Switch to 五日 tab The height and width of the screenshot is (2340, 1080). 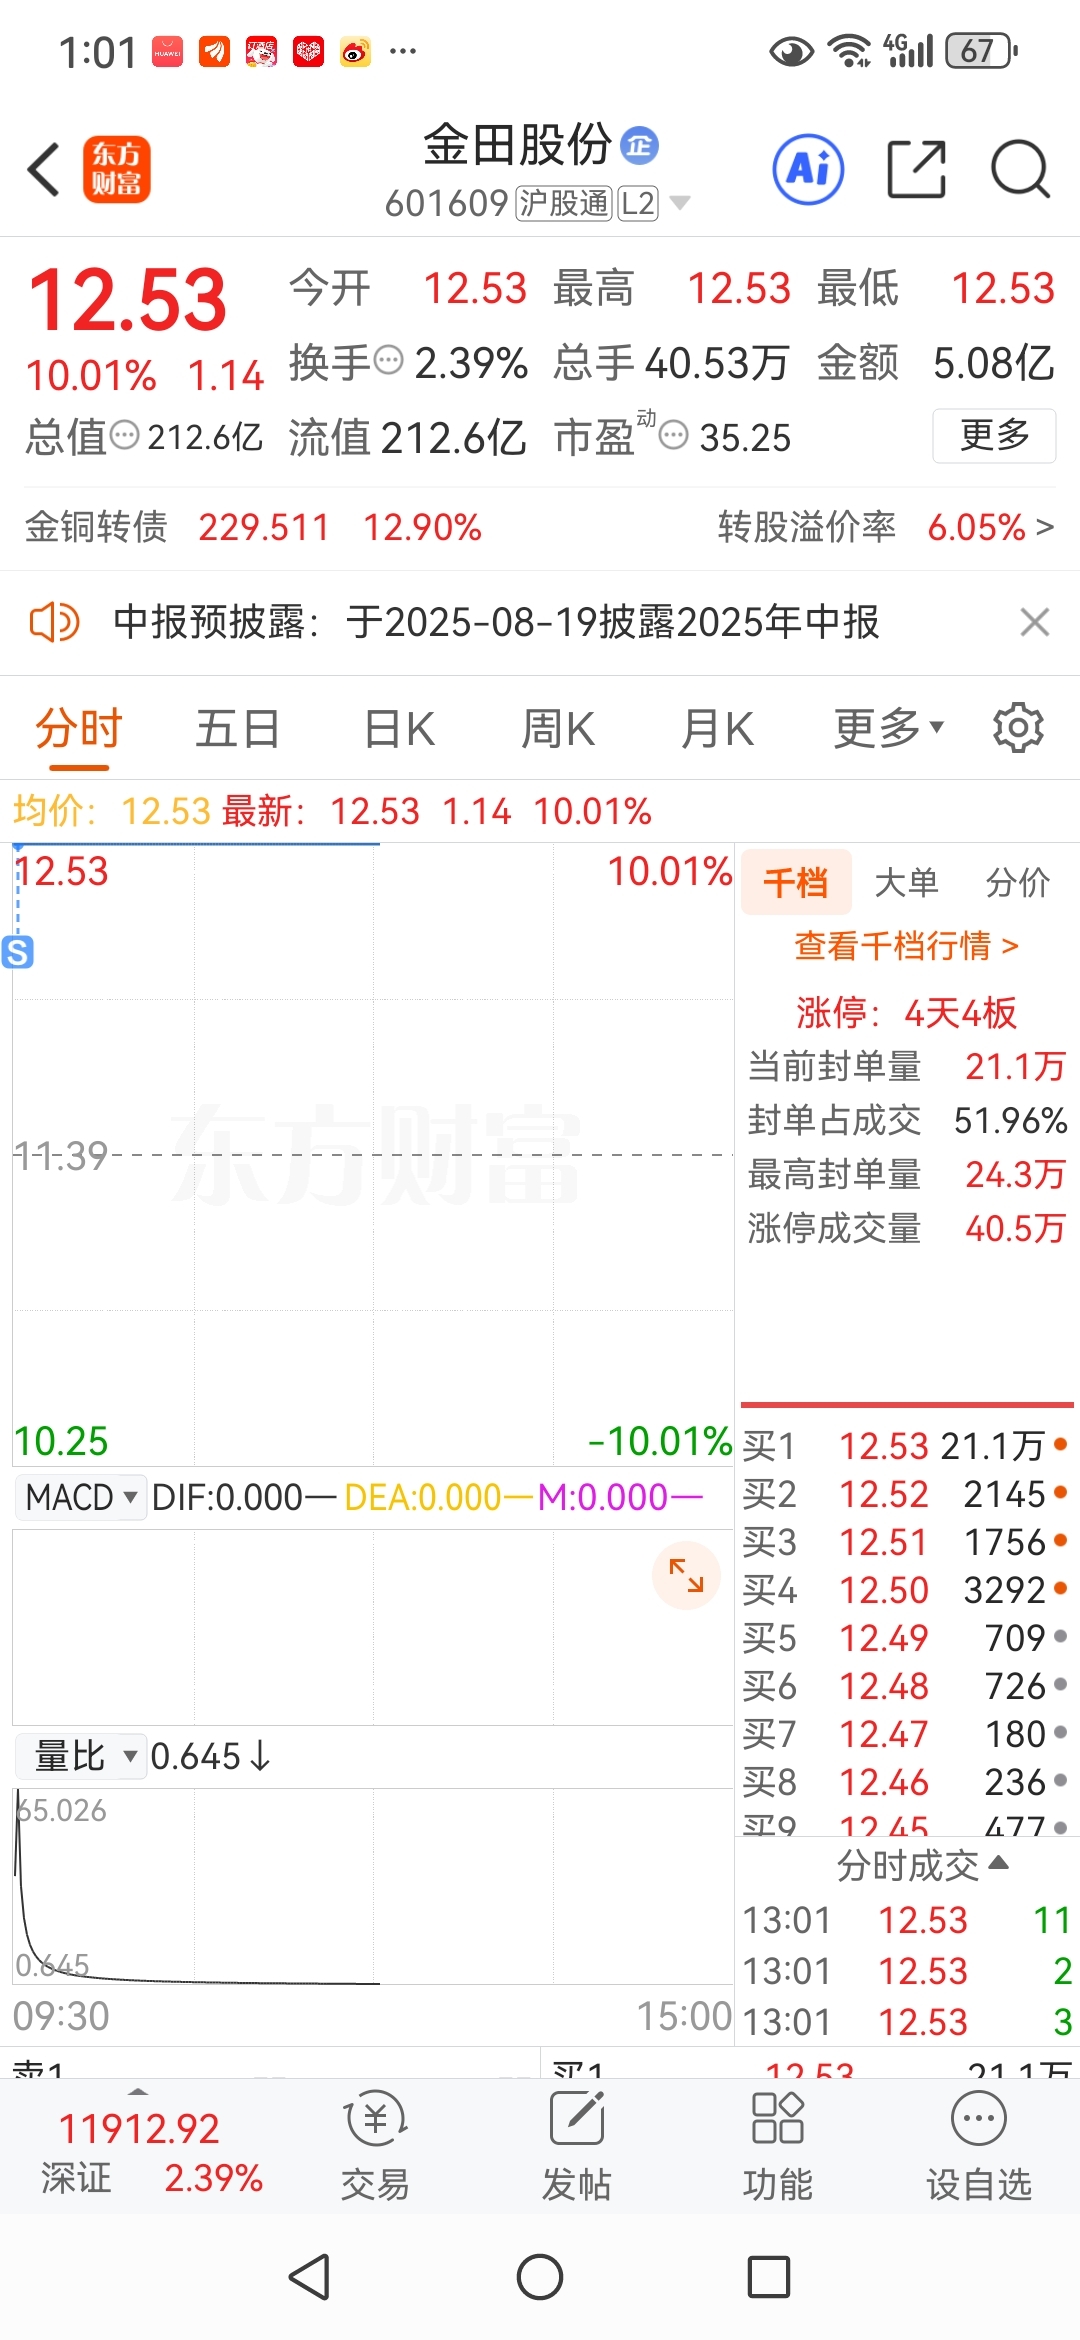pos(237,728)
